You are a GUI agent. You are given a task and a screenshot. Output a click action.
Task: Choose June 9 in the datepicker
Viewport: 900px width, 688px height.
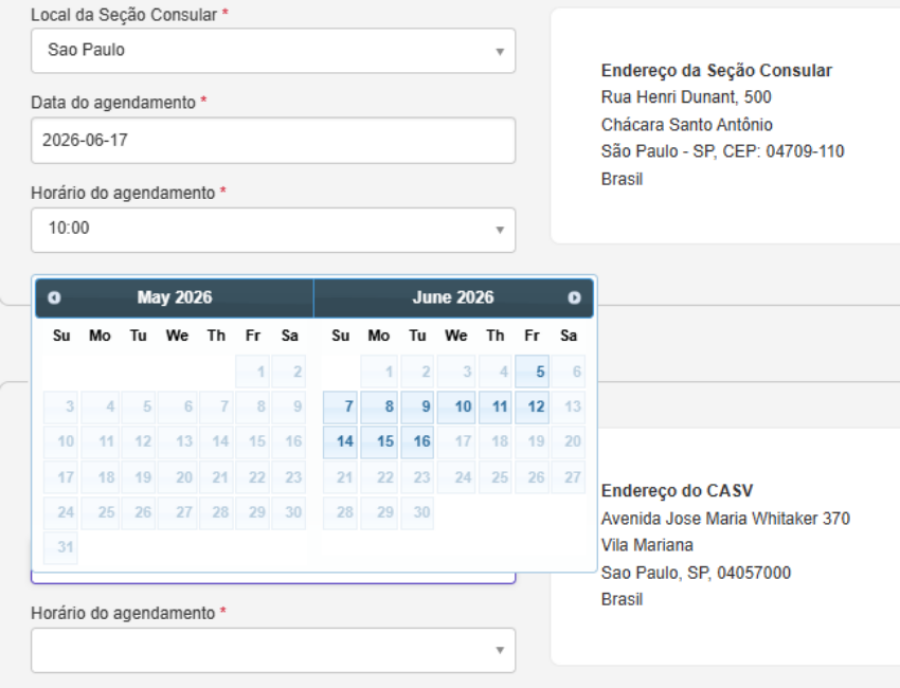[x=417, y=408]
